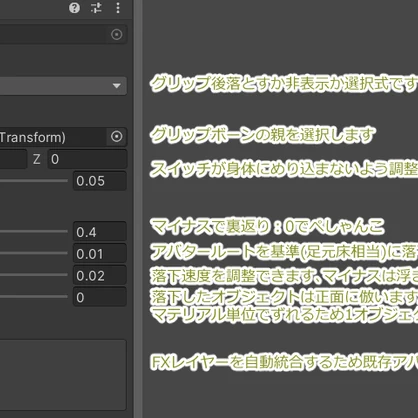The image size is (418, 418).
Task: Edit the Z value field showing 0
Action: pyautogui.click(x=87, y=159)
